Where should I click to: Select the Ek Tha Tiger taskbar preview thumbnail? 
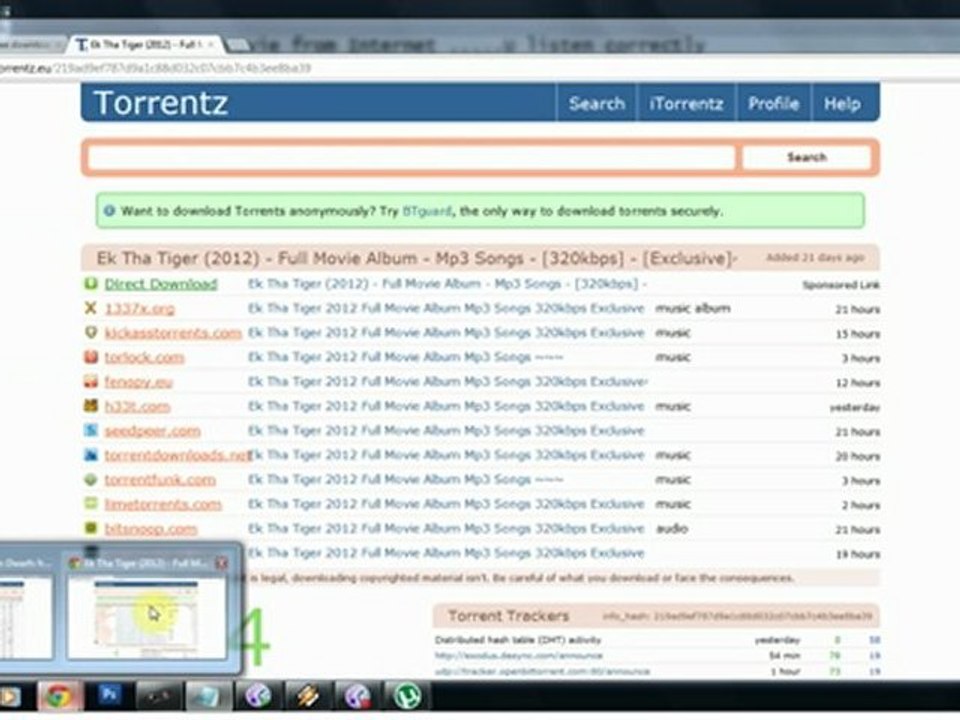pos(147,618)
